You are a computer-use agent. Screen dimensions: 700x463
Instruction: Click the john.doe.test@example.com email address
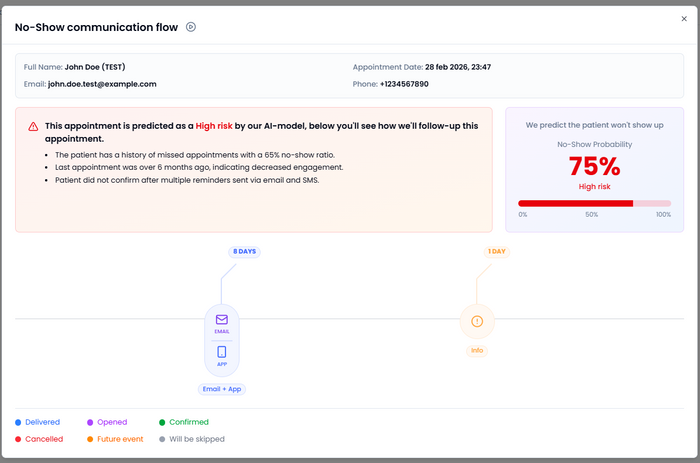tap(102, 84)
